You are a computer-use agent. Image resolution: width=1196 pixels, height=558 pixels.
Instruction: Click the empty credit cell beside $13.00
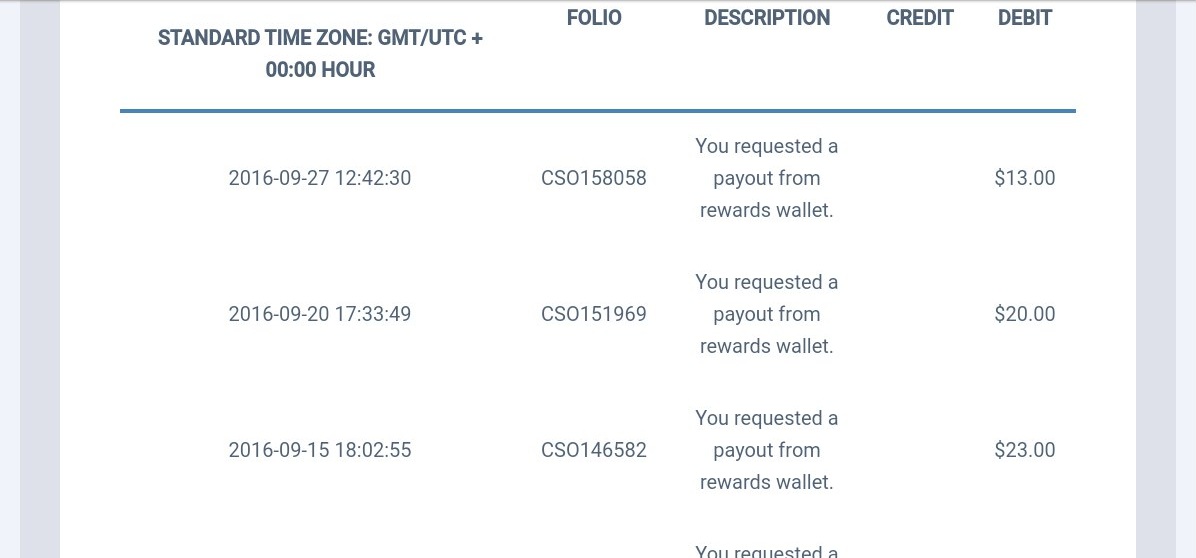[x=920, y=178]
